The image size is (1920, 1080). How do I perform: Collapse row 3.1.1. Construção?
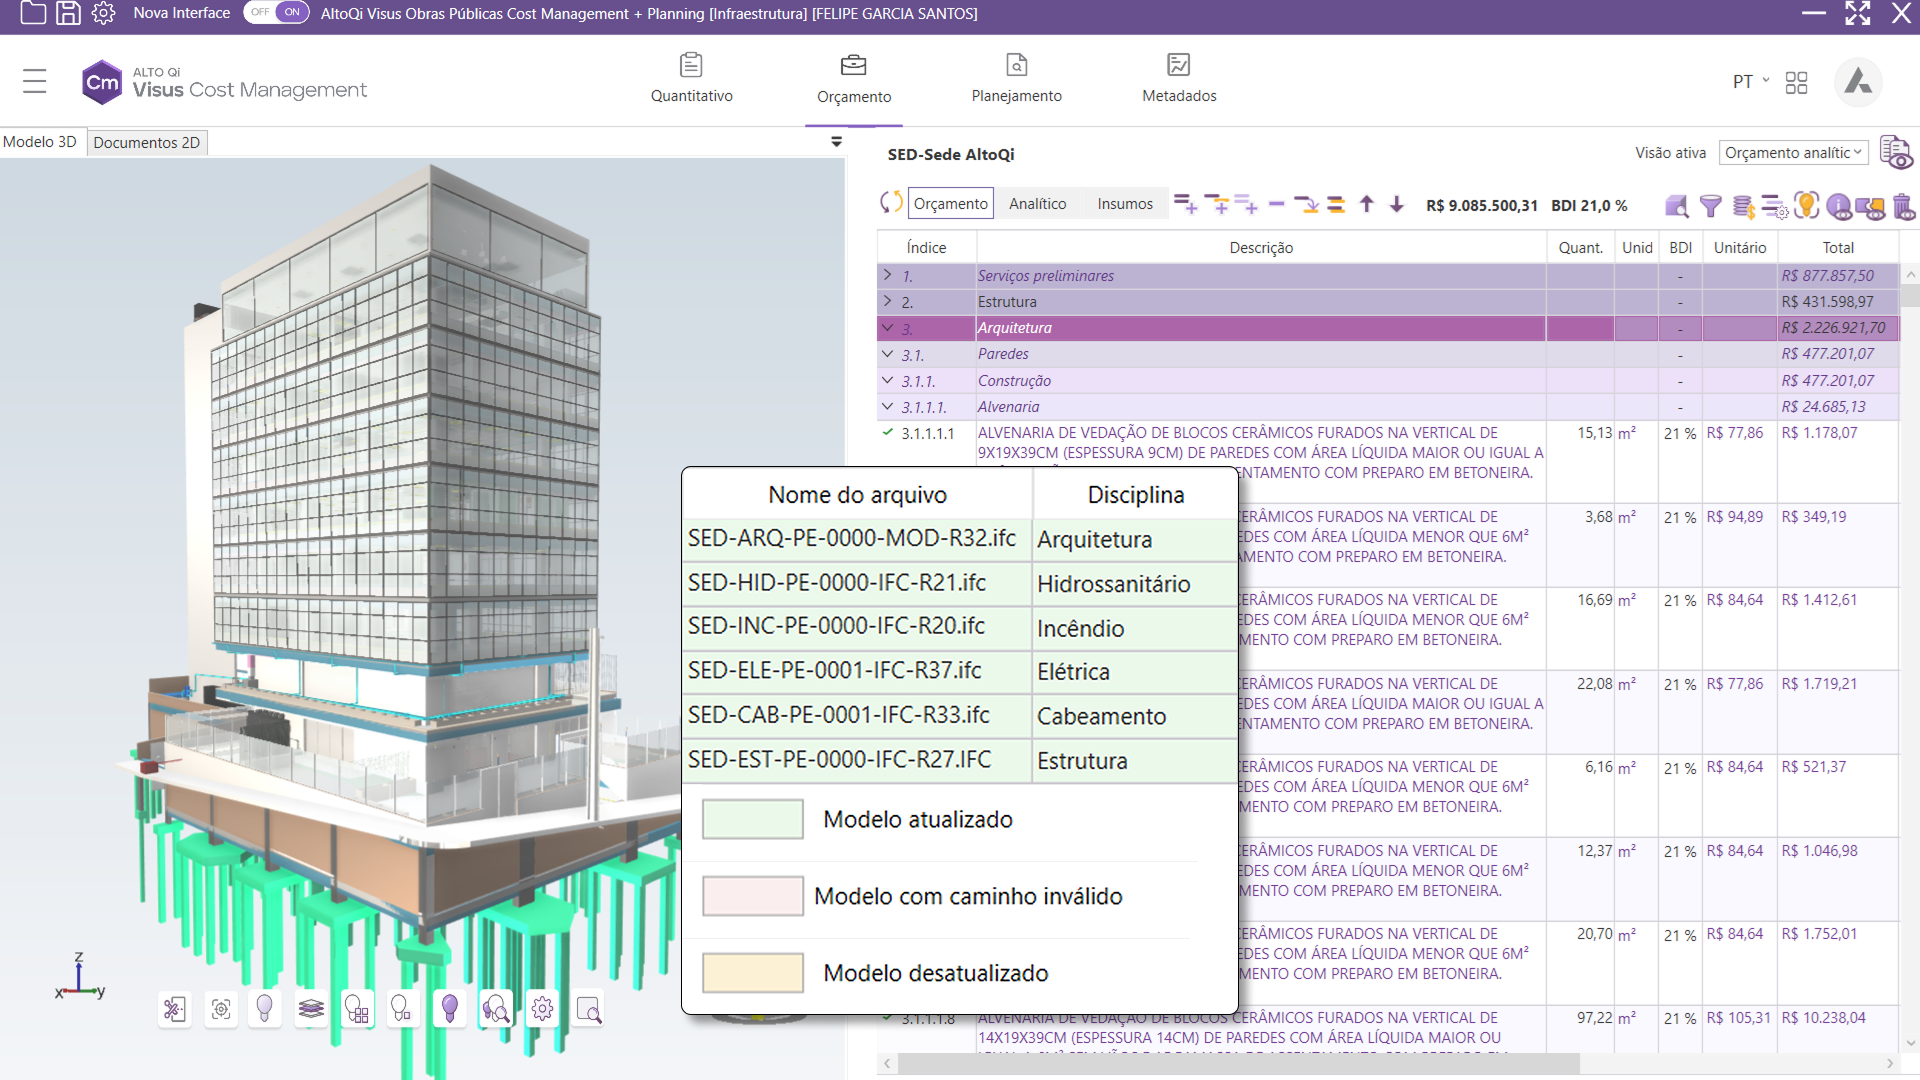pos(887,380)
